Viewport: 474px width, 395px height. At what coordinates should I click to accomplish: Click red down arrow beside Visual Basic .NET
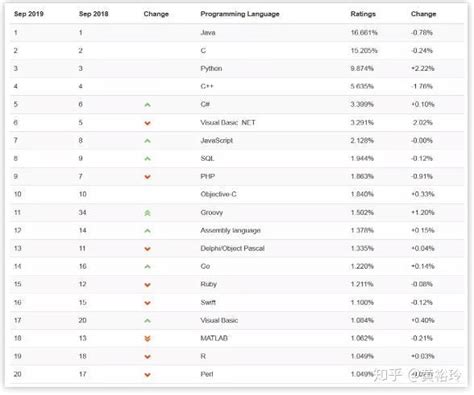(x=147, y=123)
